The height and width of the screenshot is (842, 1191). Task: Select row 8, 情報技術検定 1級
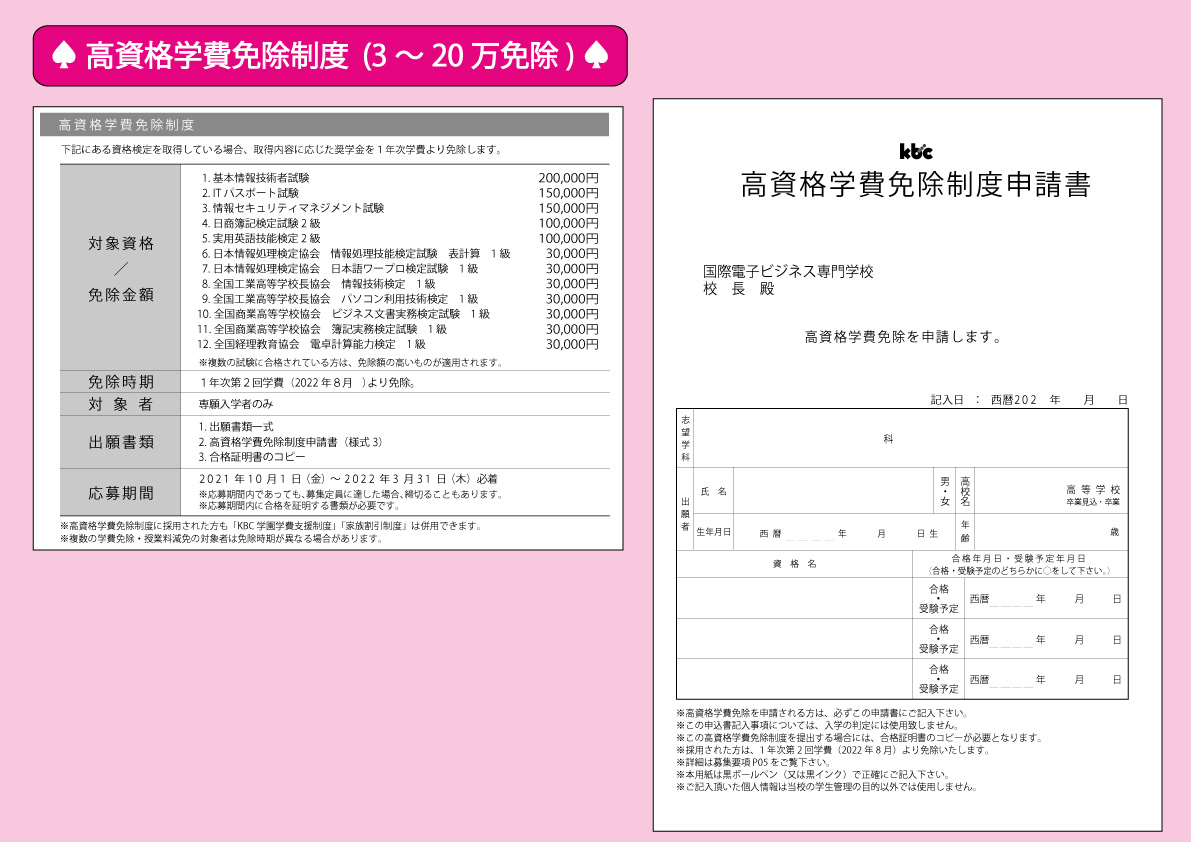(x=400, y=284)
